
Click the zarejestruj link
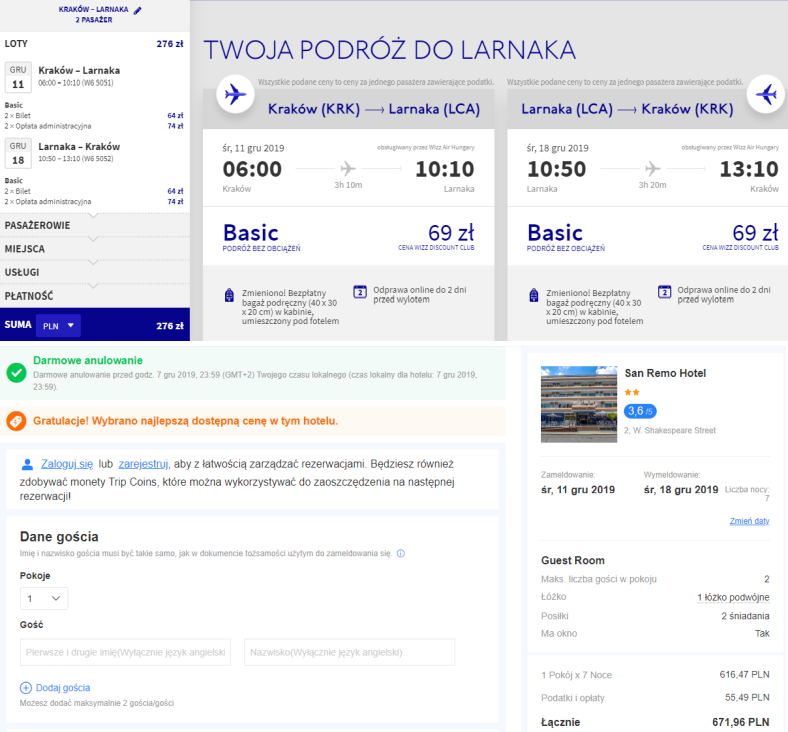[143, 464]
